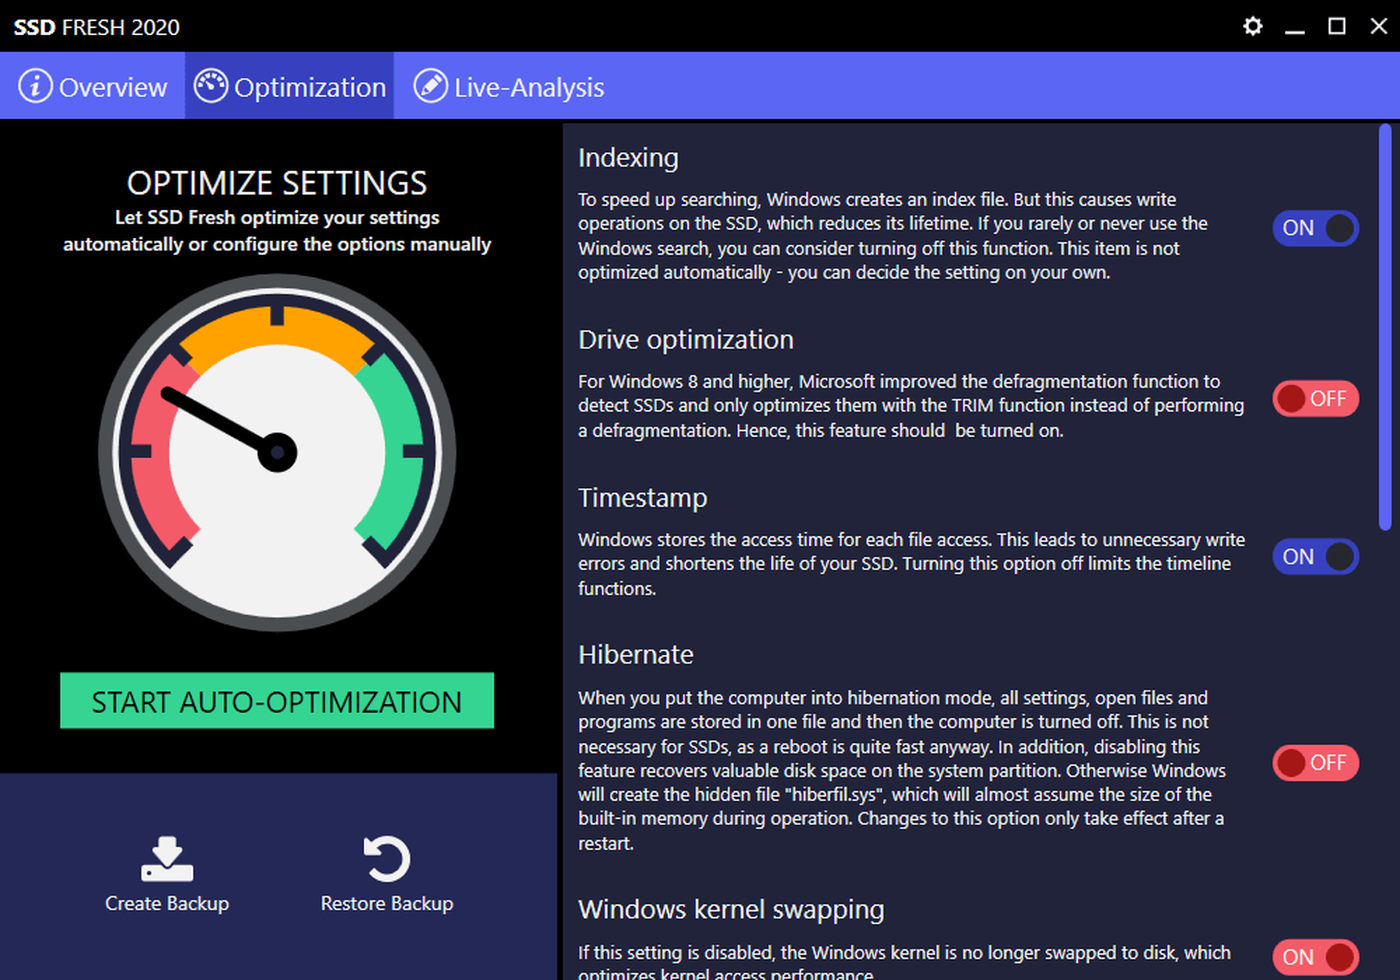This screenshot has width=1400, height=980.
Task: Click the Optimization gauge tab icon
Action: (x=211, y=86)
